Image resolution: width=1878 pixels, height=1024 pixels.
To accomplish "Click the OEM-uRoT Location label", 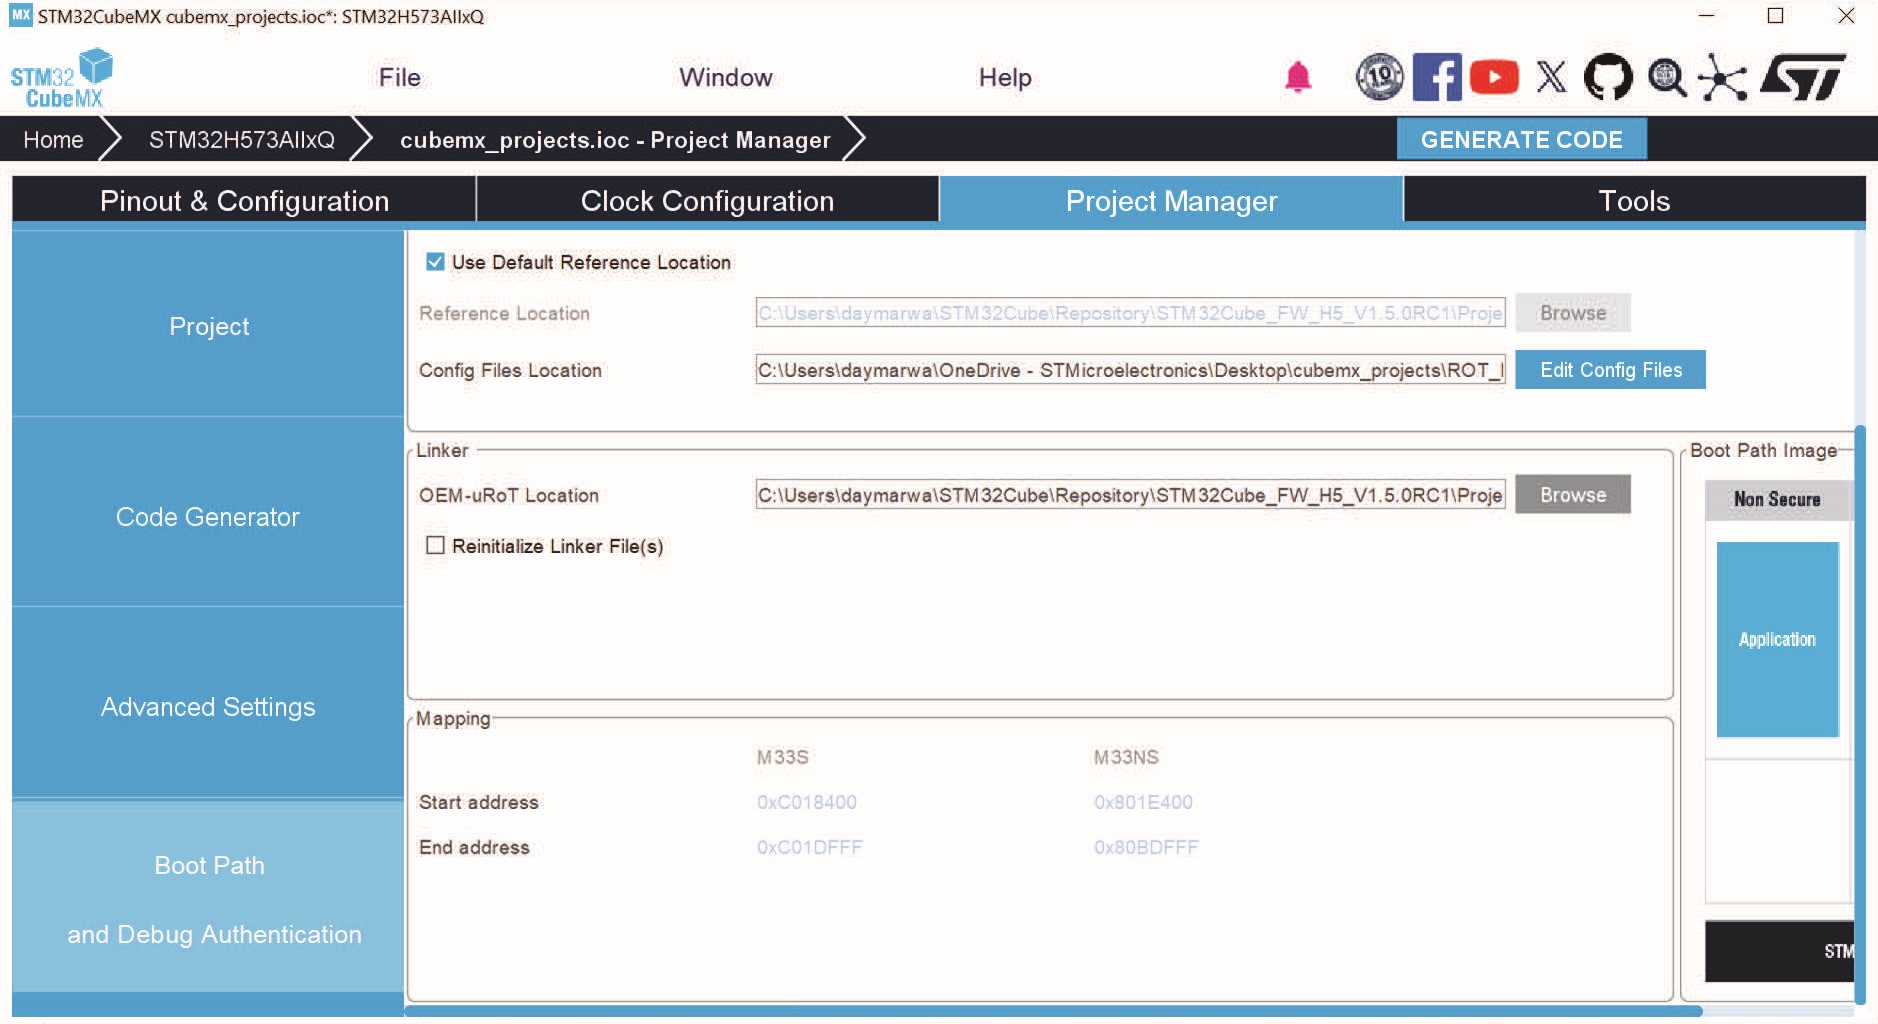I will click(508, 495).
